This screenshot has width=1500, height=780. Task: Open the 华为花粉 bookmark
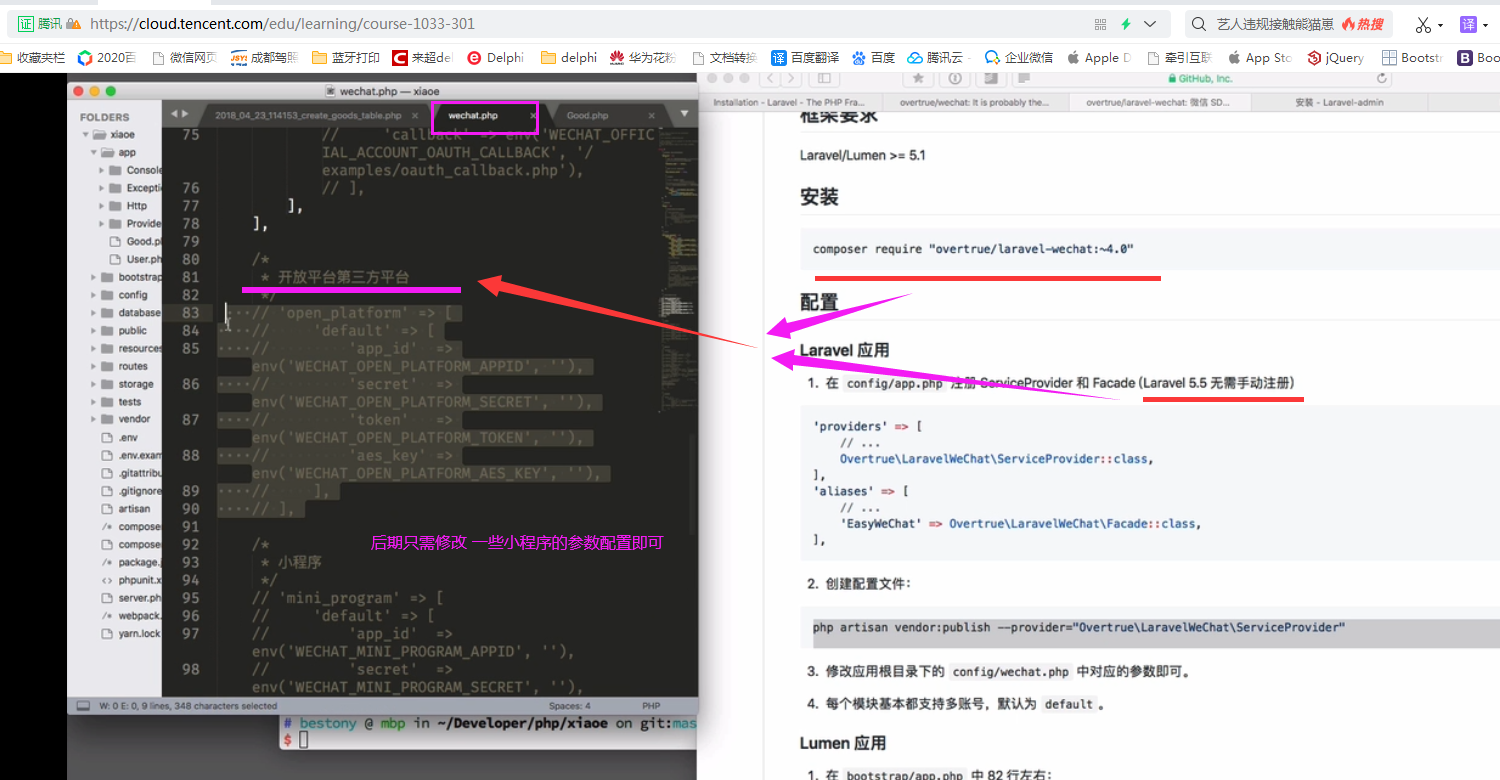click(643, 58)
